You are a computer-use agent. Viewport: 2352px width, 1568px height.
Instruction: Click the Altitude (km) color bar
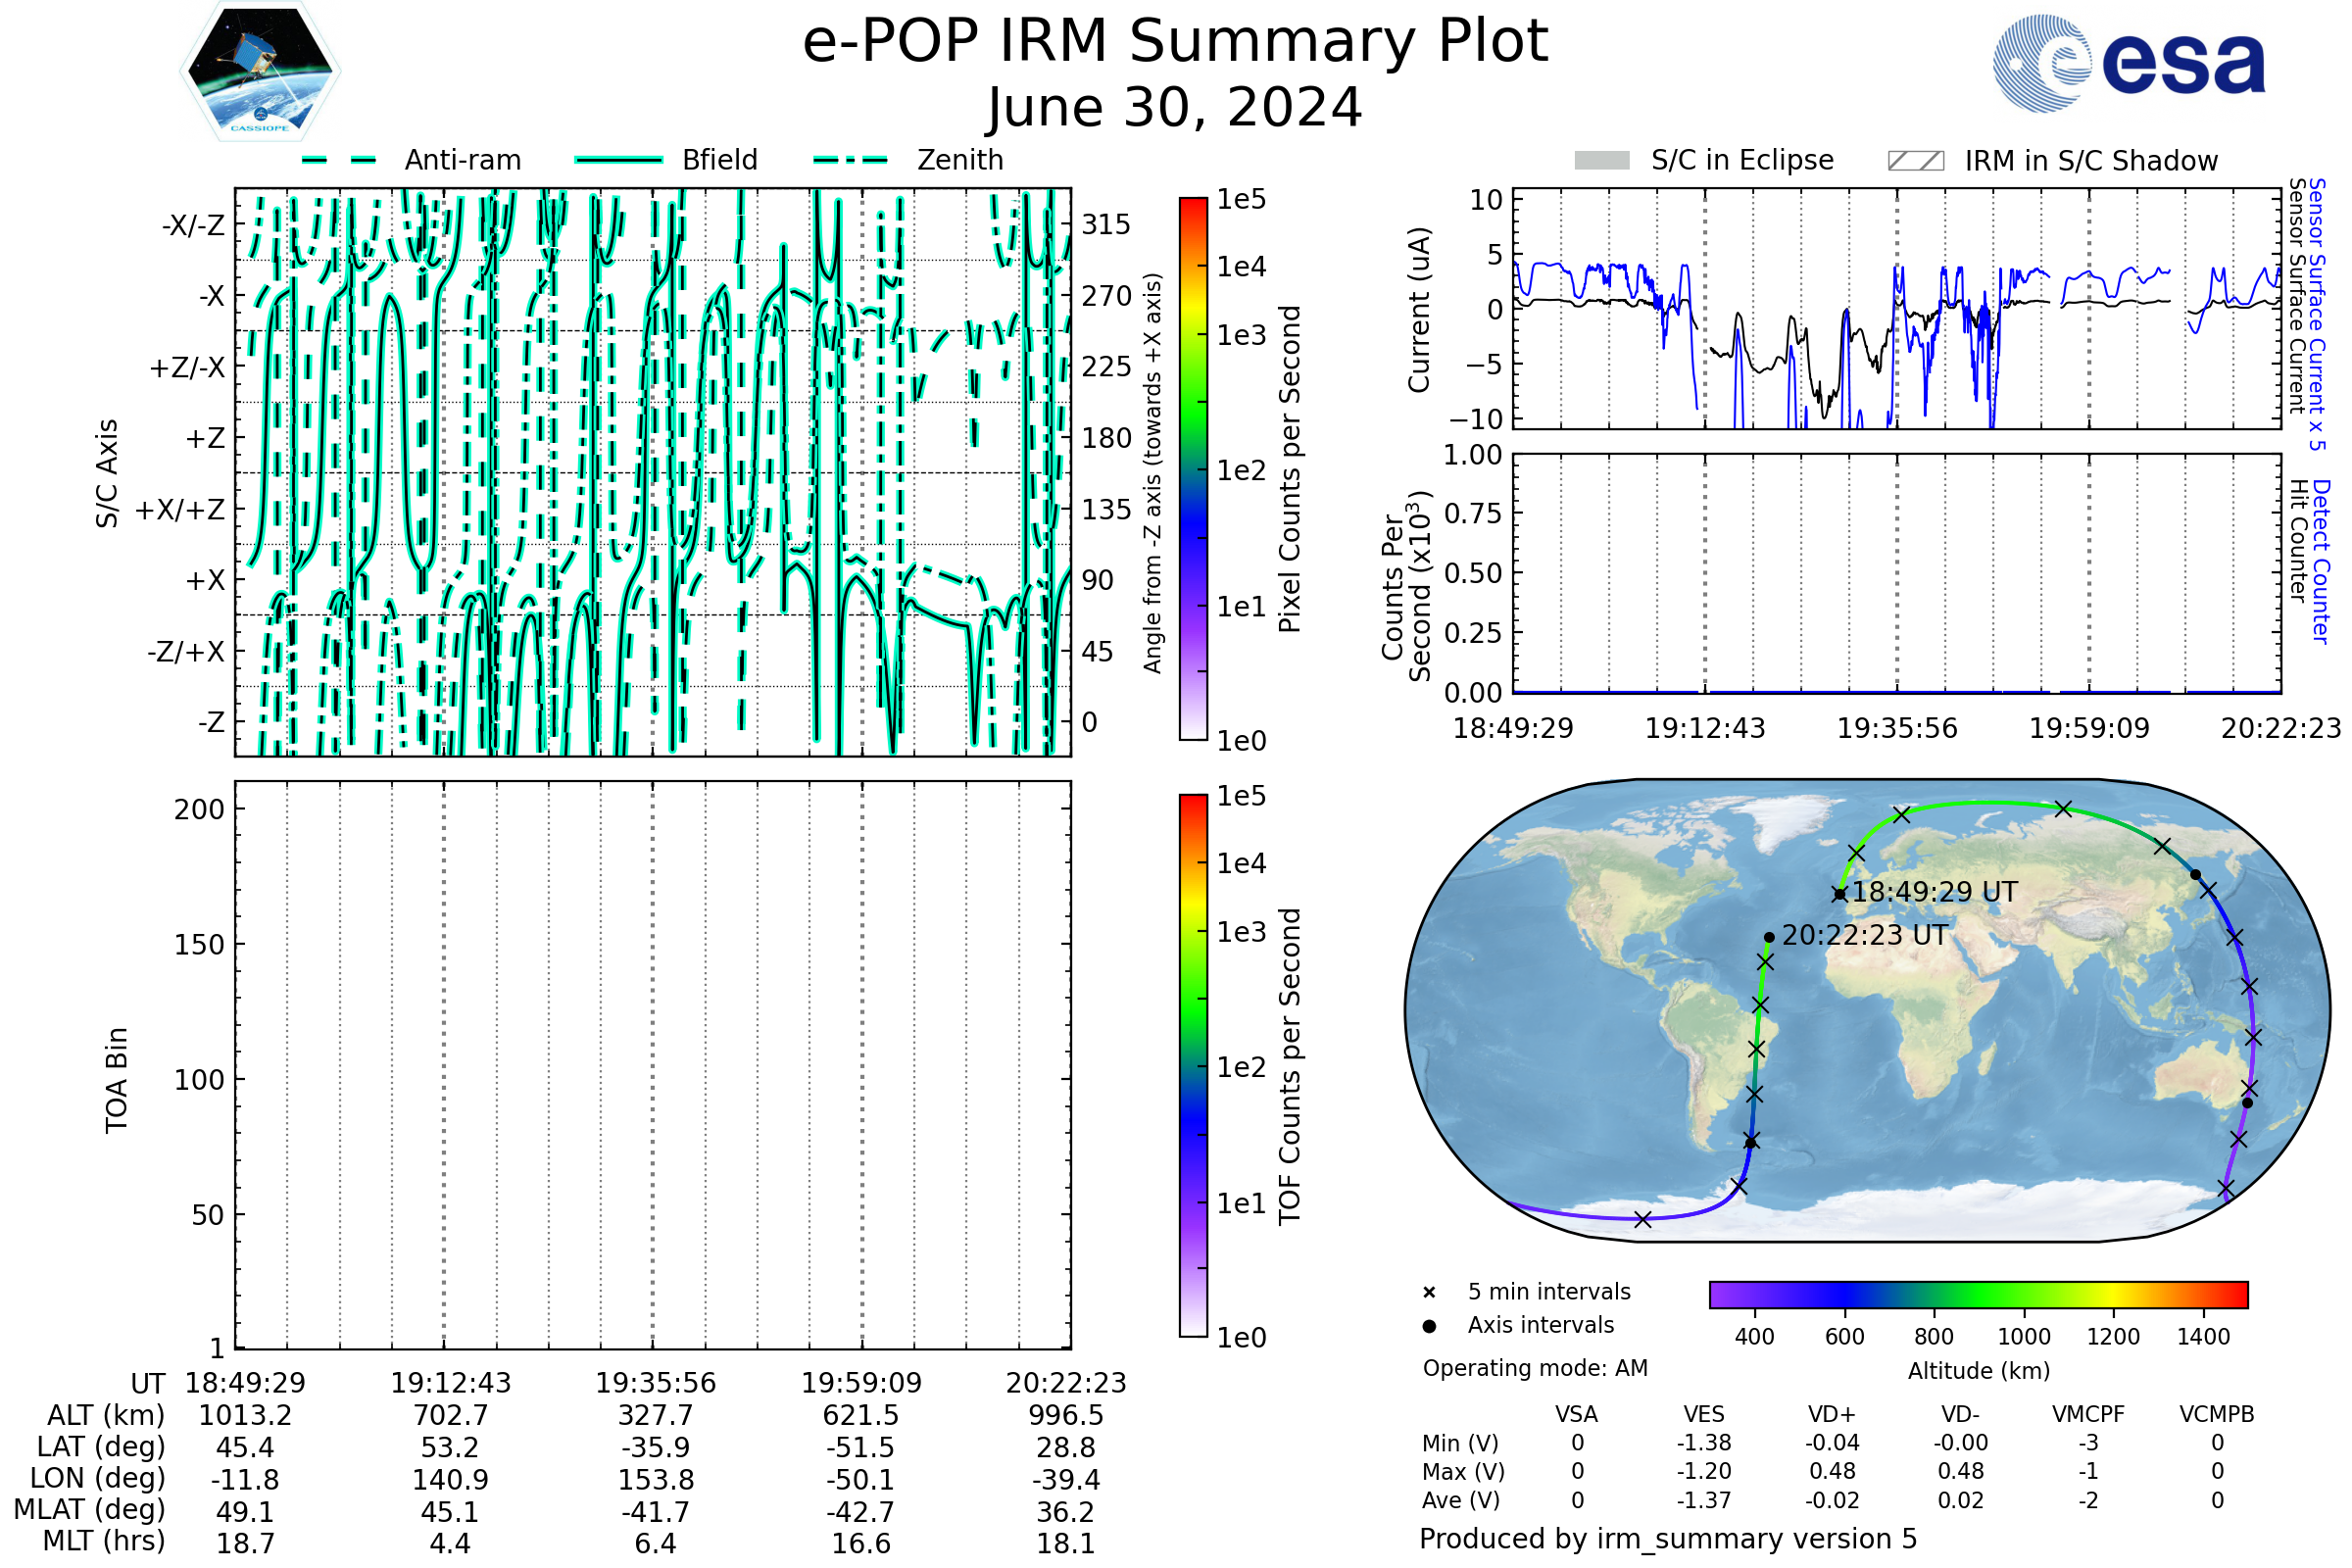point(1978,1295)
